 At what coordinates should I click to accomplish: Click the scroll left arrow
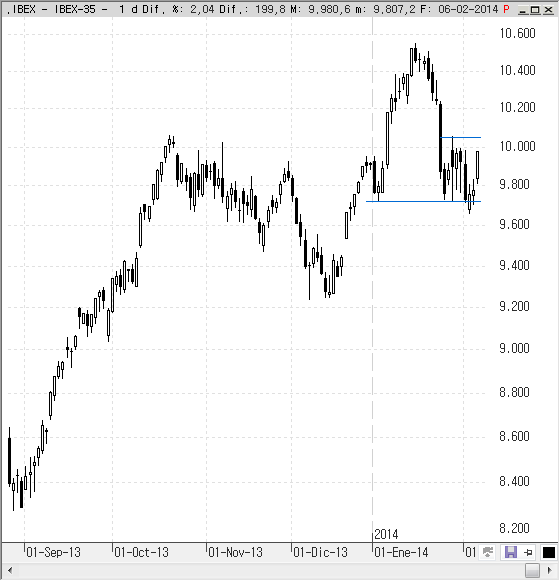pos(10,570)
